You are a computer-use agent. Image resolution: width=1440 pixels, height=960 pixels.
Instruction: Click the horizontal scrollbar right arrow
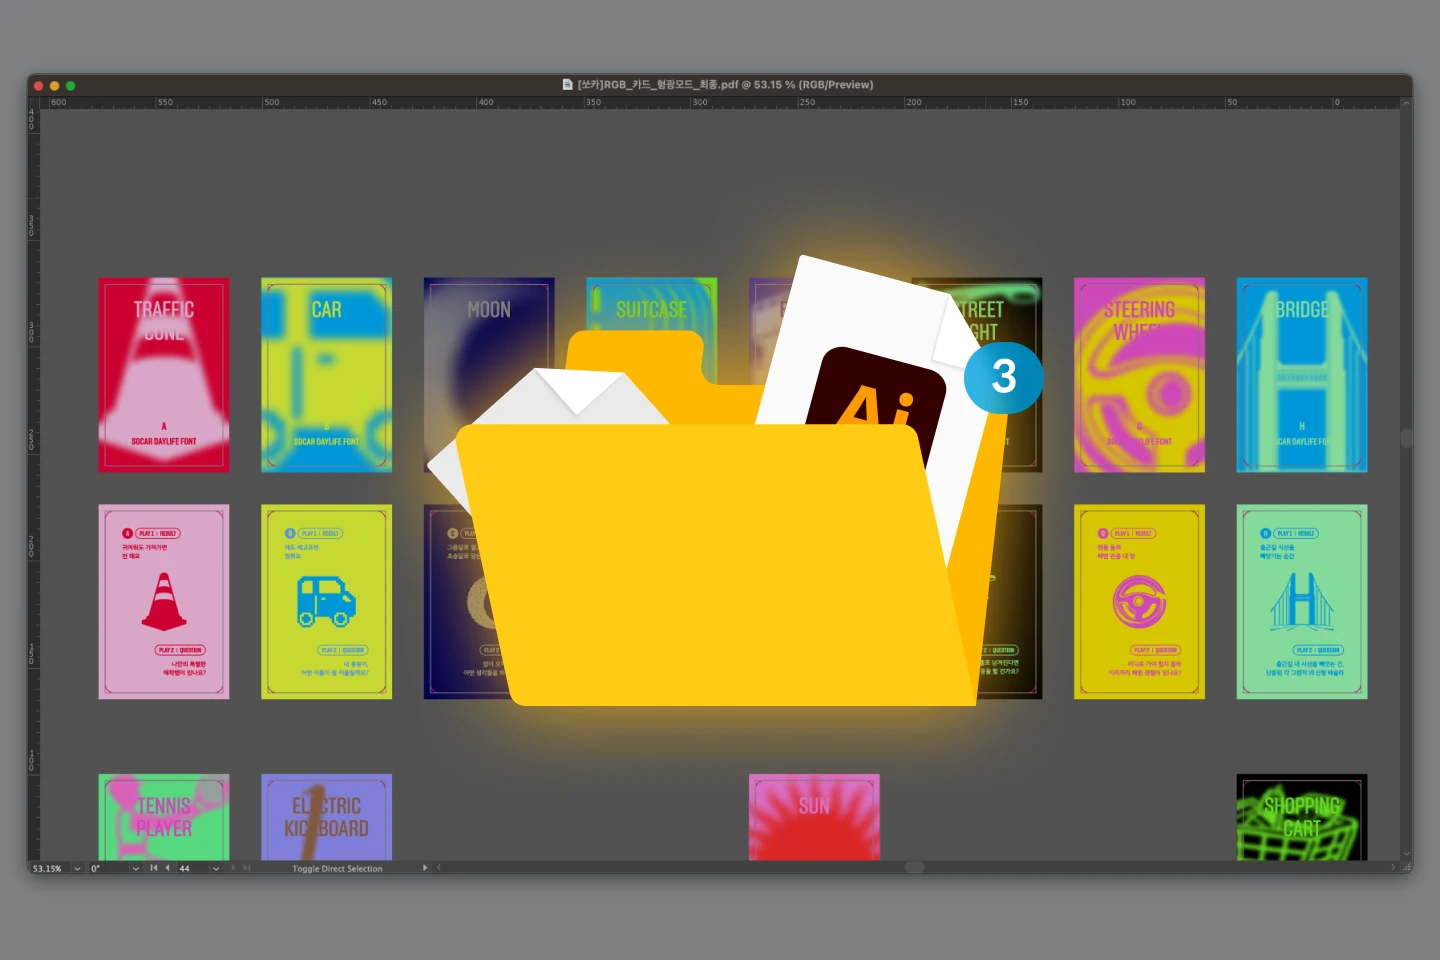click(1392, 867)
